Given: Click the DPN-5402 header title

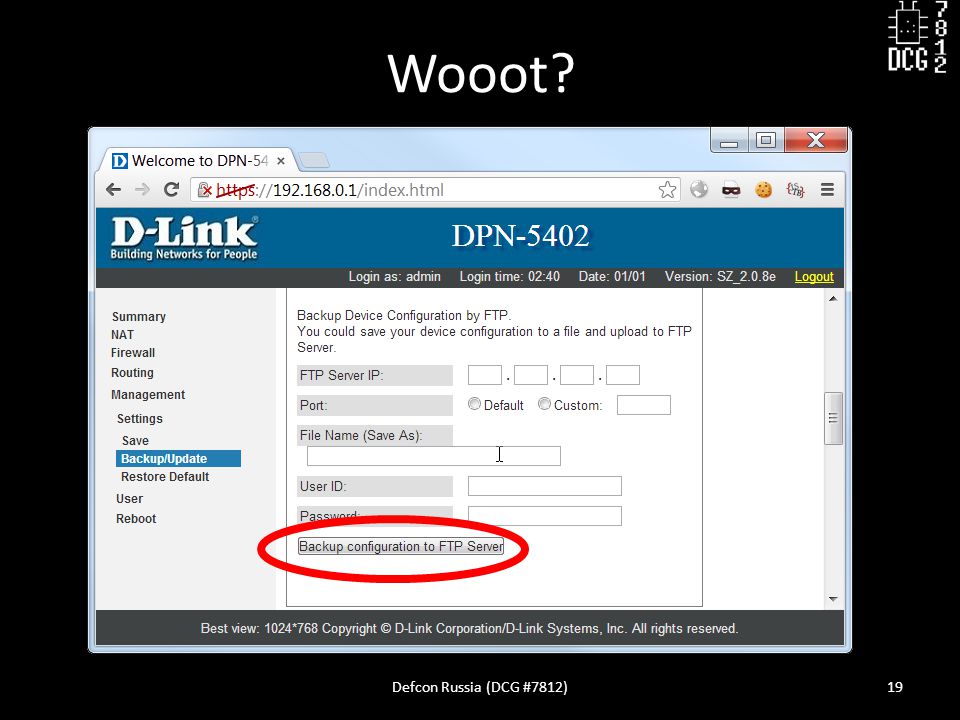Looking at the screenshot, I should 520,236.
